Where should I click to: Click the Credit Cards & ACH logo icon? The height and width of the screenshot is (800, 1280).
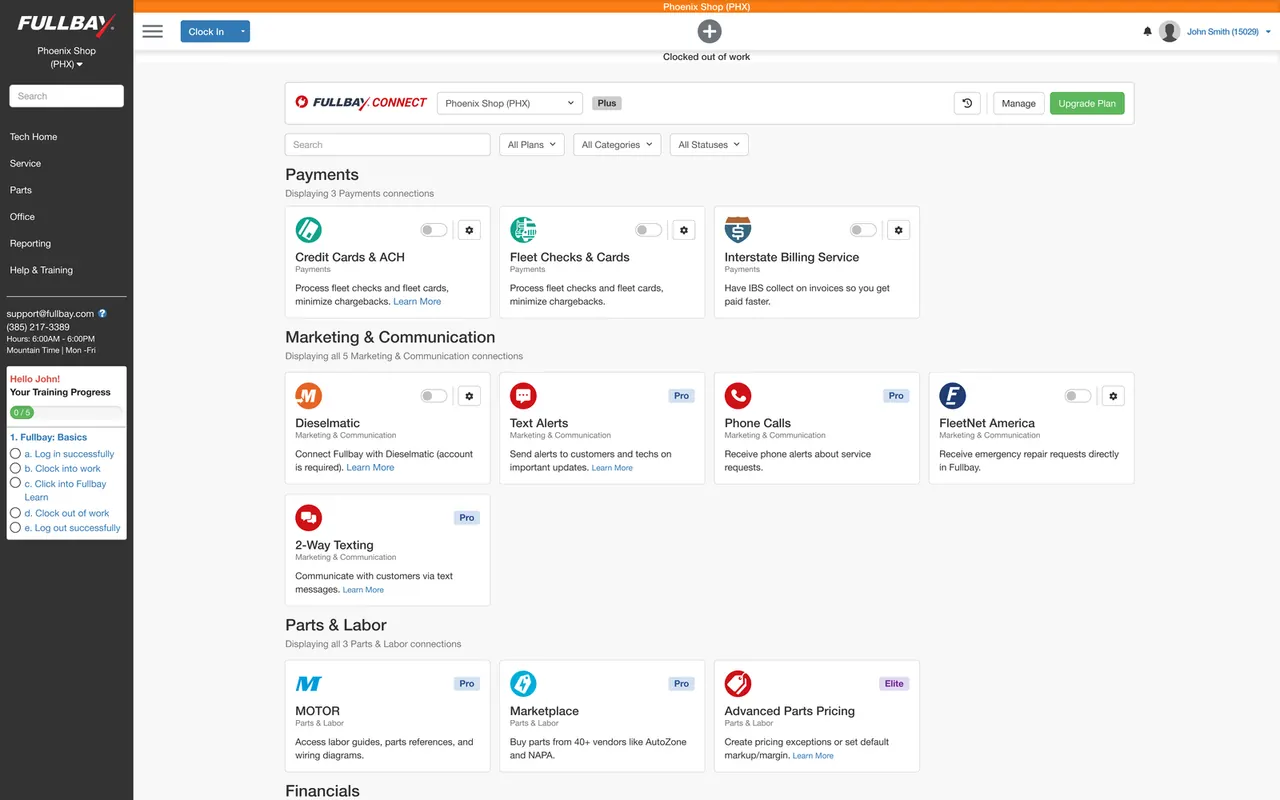pyautogui.click(x=308, y=230)
